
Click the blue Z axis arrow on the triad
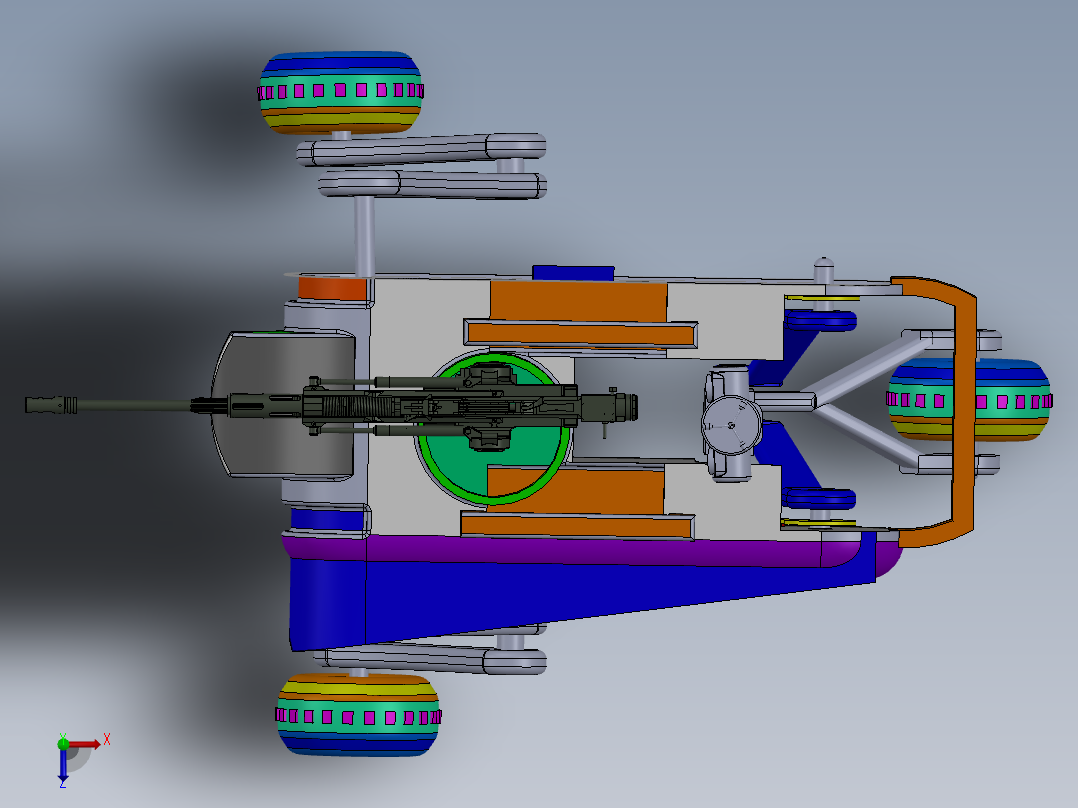pyautogui.click(x=63, y=765)
